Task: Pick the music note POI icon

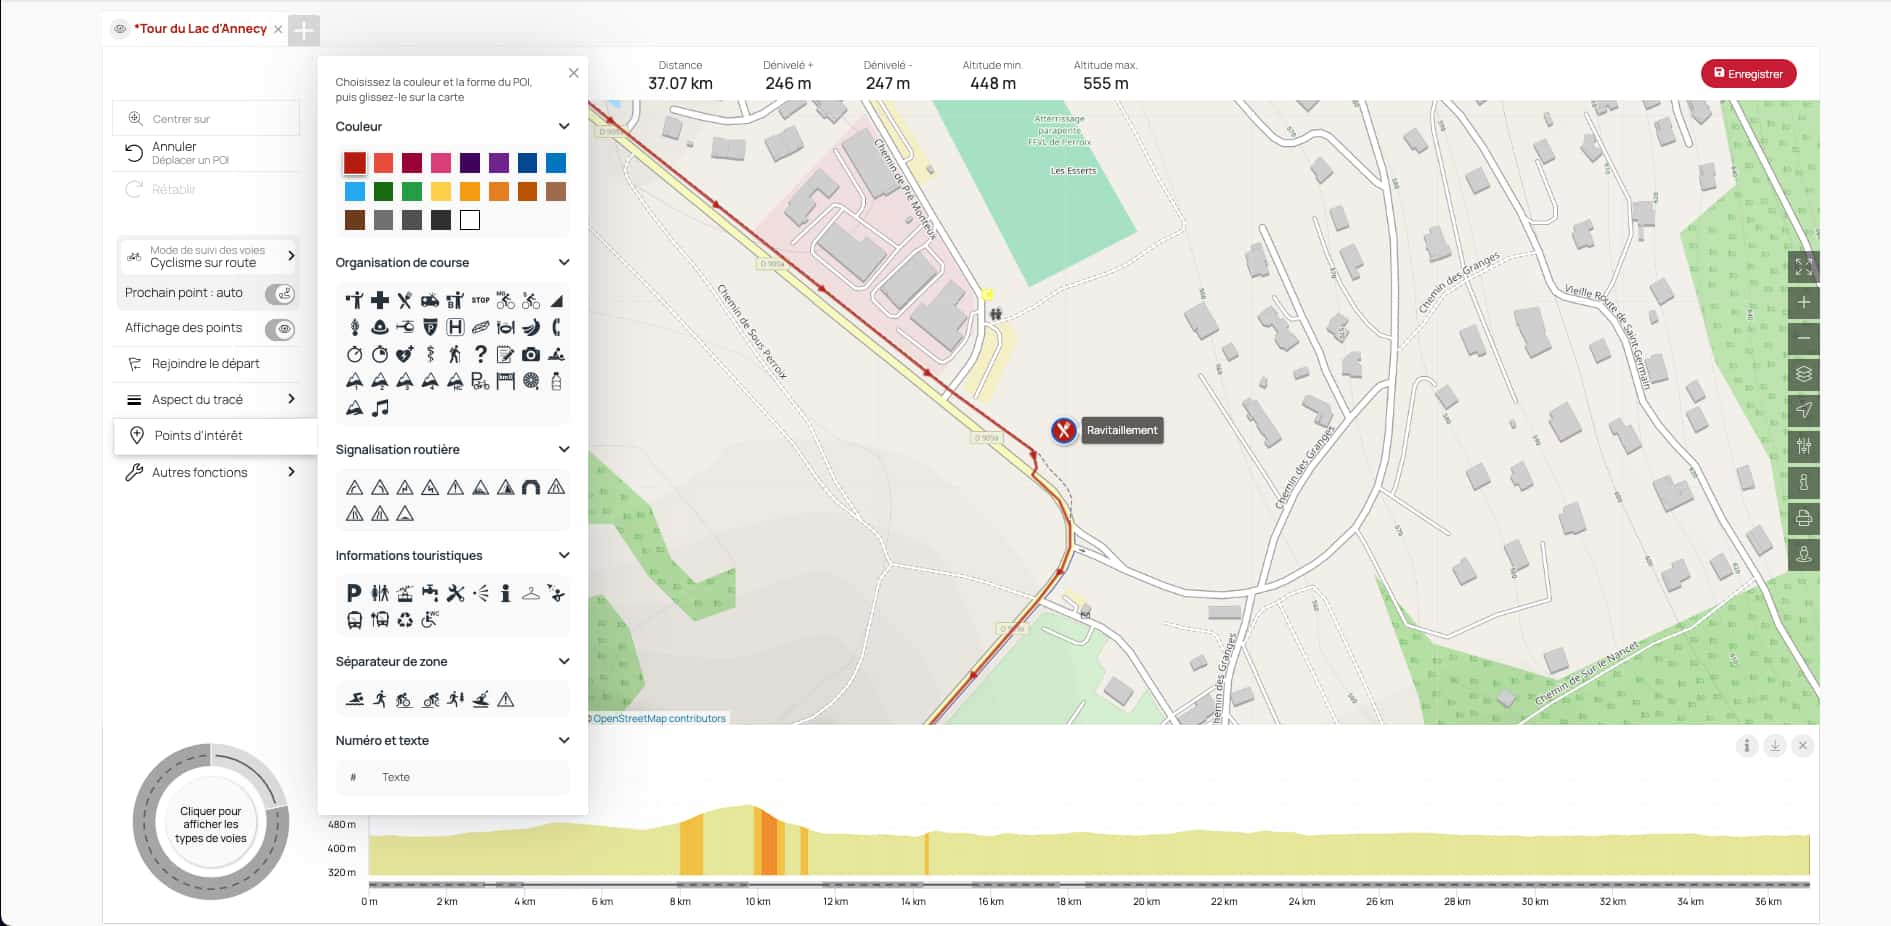Action: (x=380, y=408)
